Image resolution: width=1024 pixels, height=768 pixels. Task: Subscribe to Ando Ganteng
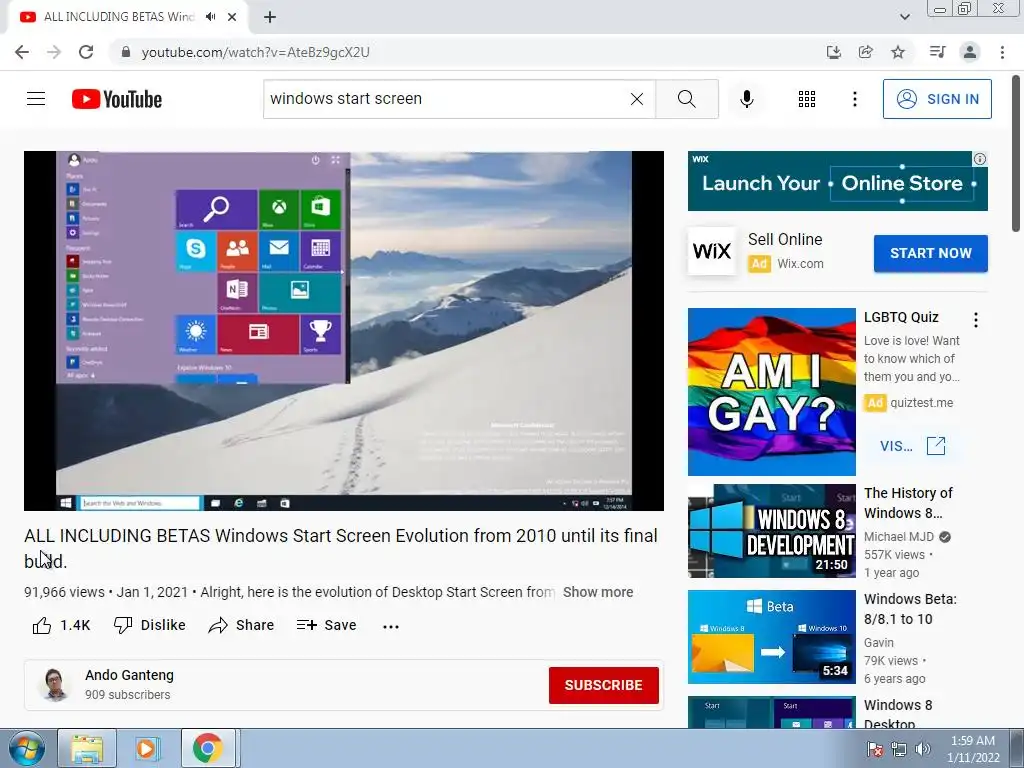click(x=603, y=685)
